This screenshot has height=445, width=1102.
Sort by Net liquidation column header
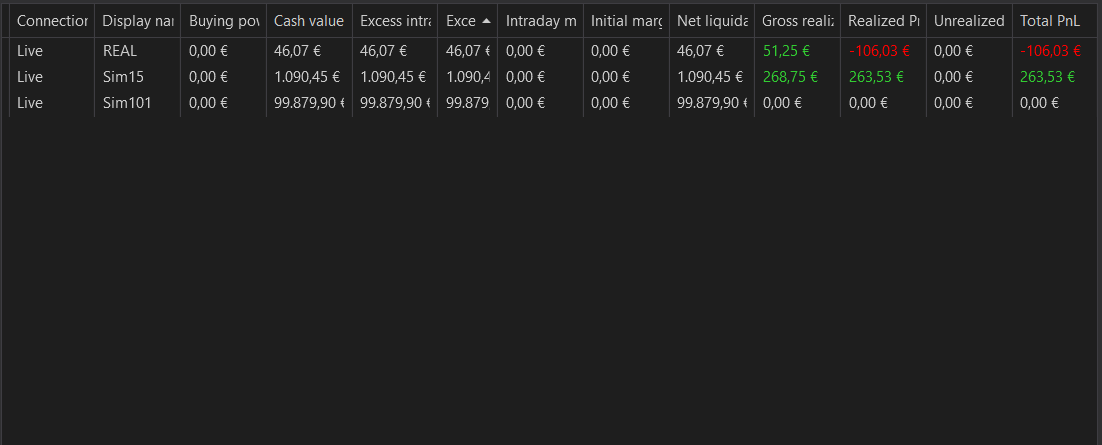coord(712,21)
